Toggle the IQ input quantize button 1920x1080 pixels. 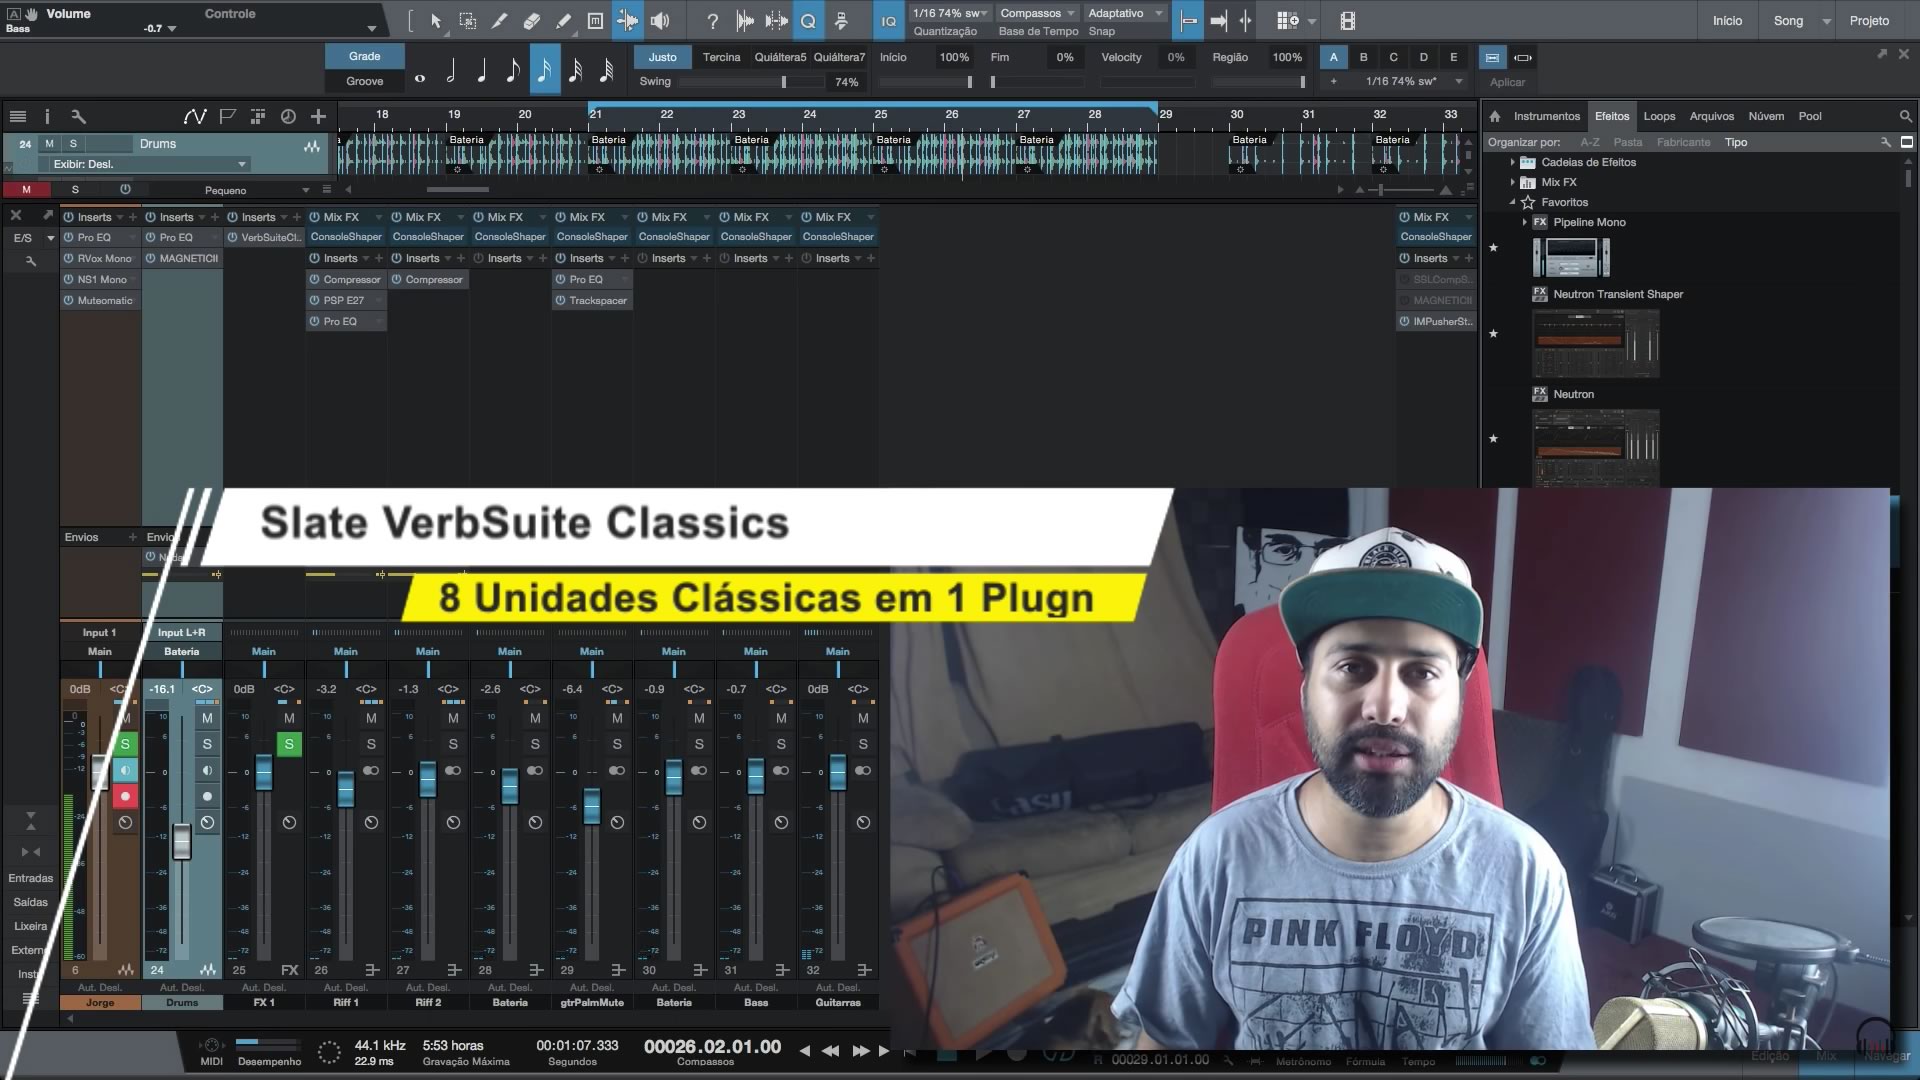pyautogui.click(x=888, y=21)
